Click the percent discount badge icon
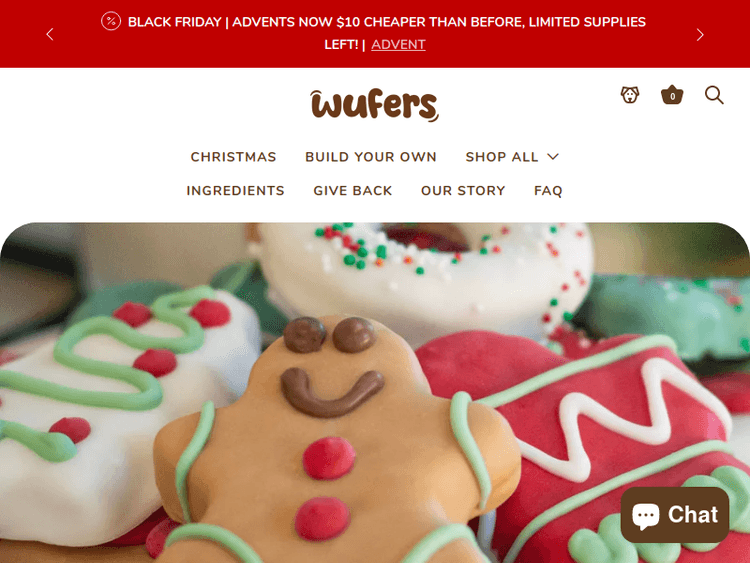This screenshot has height=563, width=750. 111,22
